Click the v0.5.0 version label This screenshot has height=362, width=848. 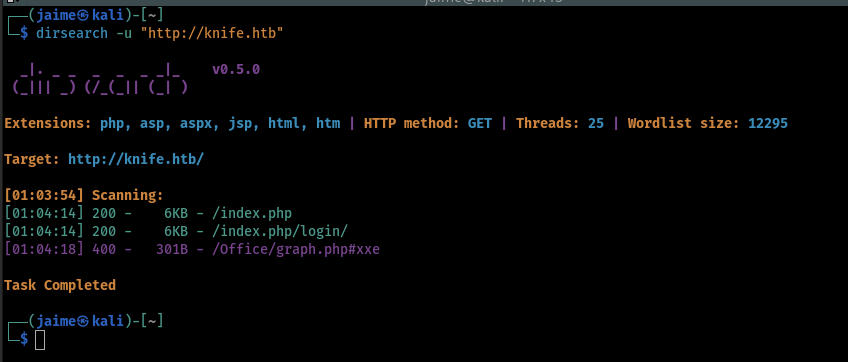[x=236, y=69]
